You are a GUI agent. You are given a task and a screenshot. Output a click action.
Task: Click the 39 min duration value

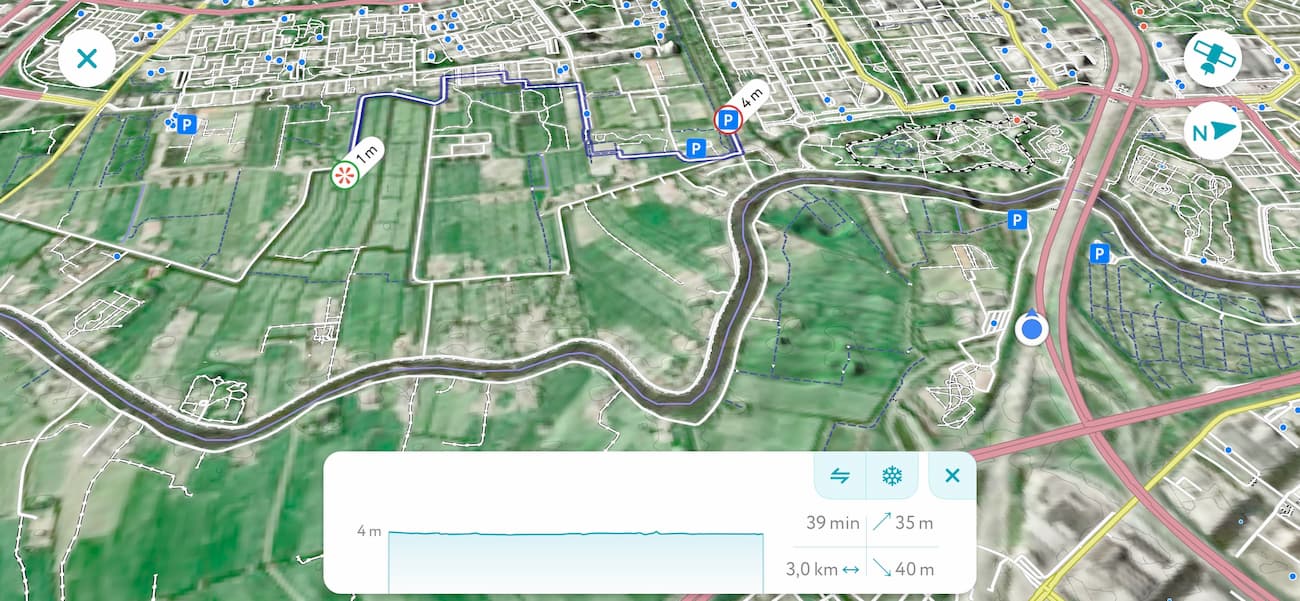[x=832, y=522]
